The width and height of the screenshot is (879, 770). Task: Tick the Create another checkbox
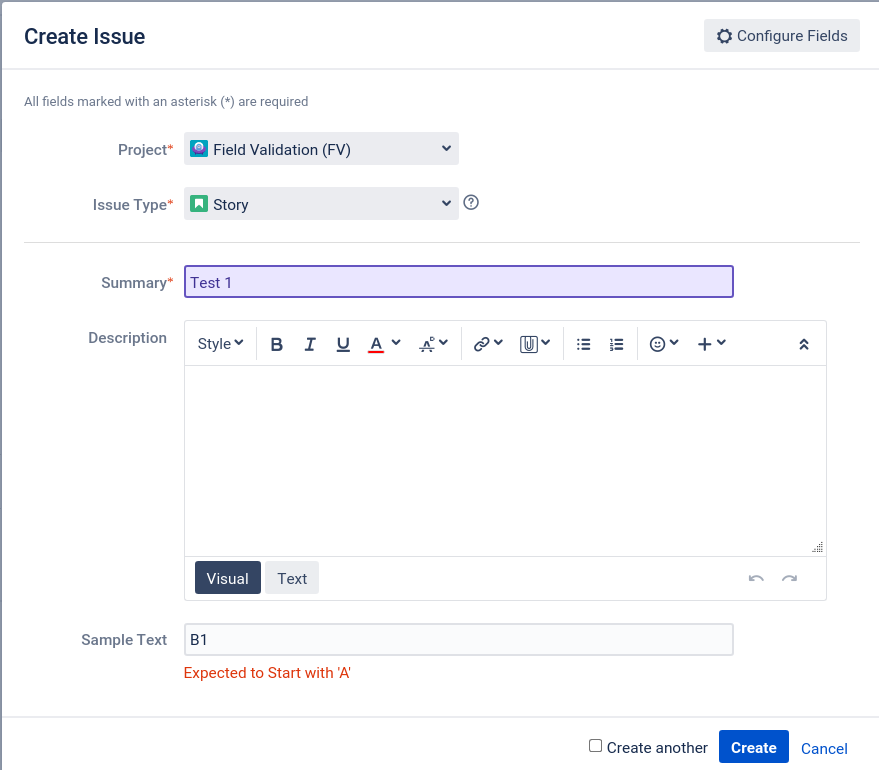click(x=595, y=746)
